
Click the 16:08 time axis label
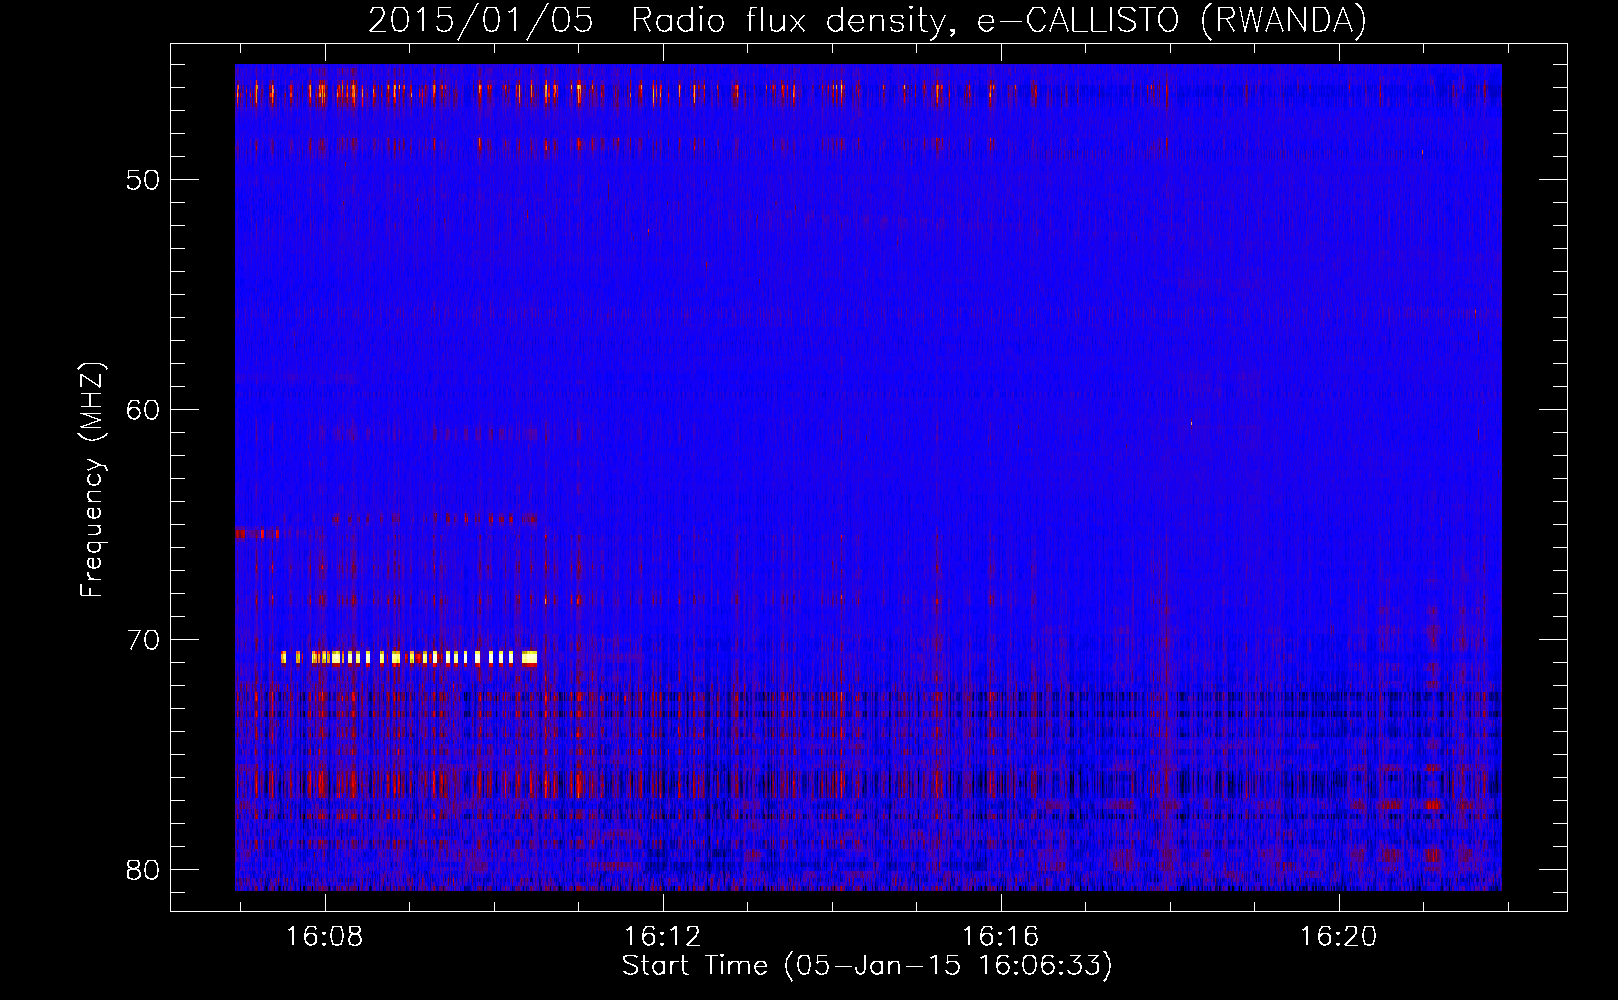point(325,937)
